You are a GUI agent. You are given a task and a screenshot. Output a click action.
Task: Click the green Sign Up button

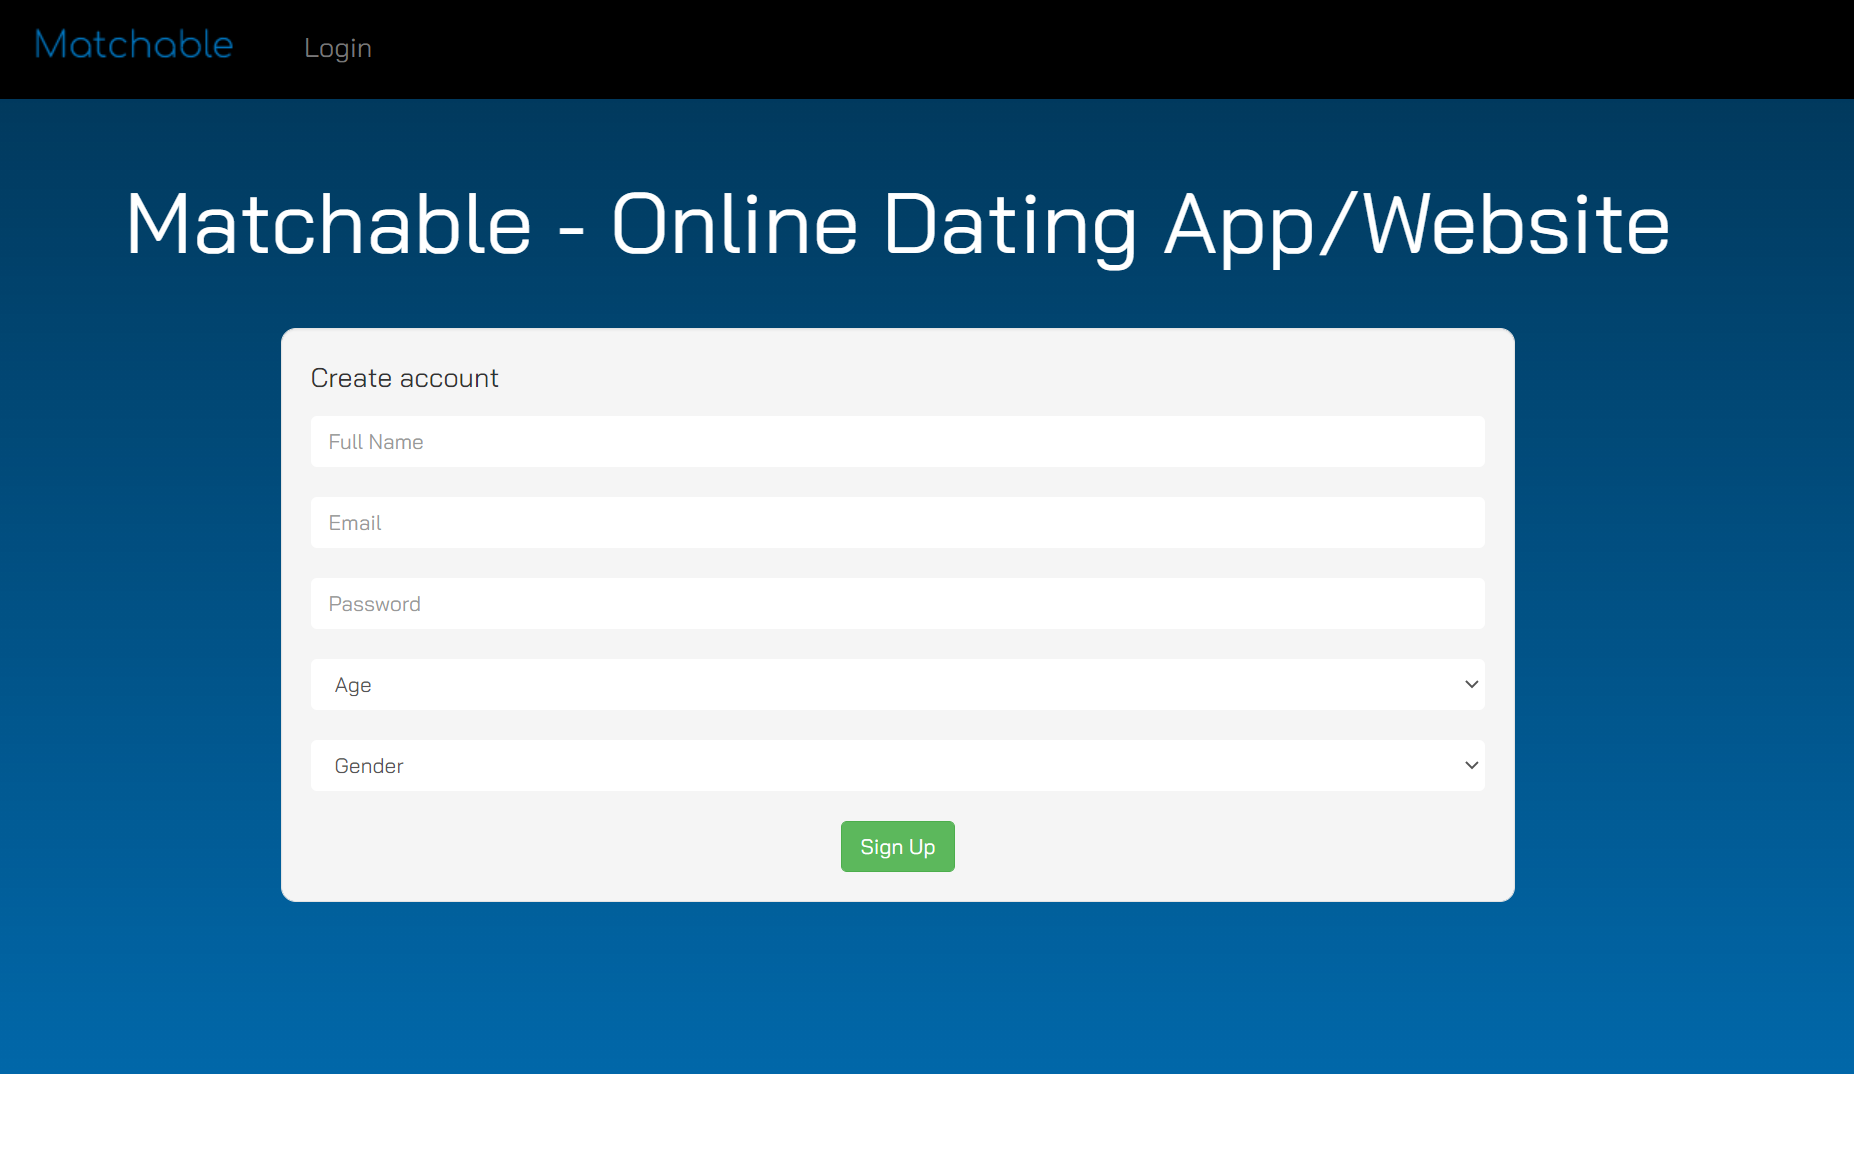pos(897,846)
